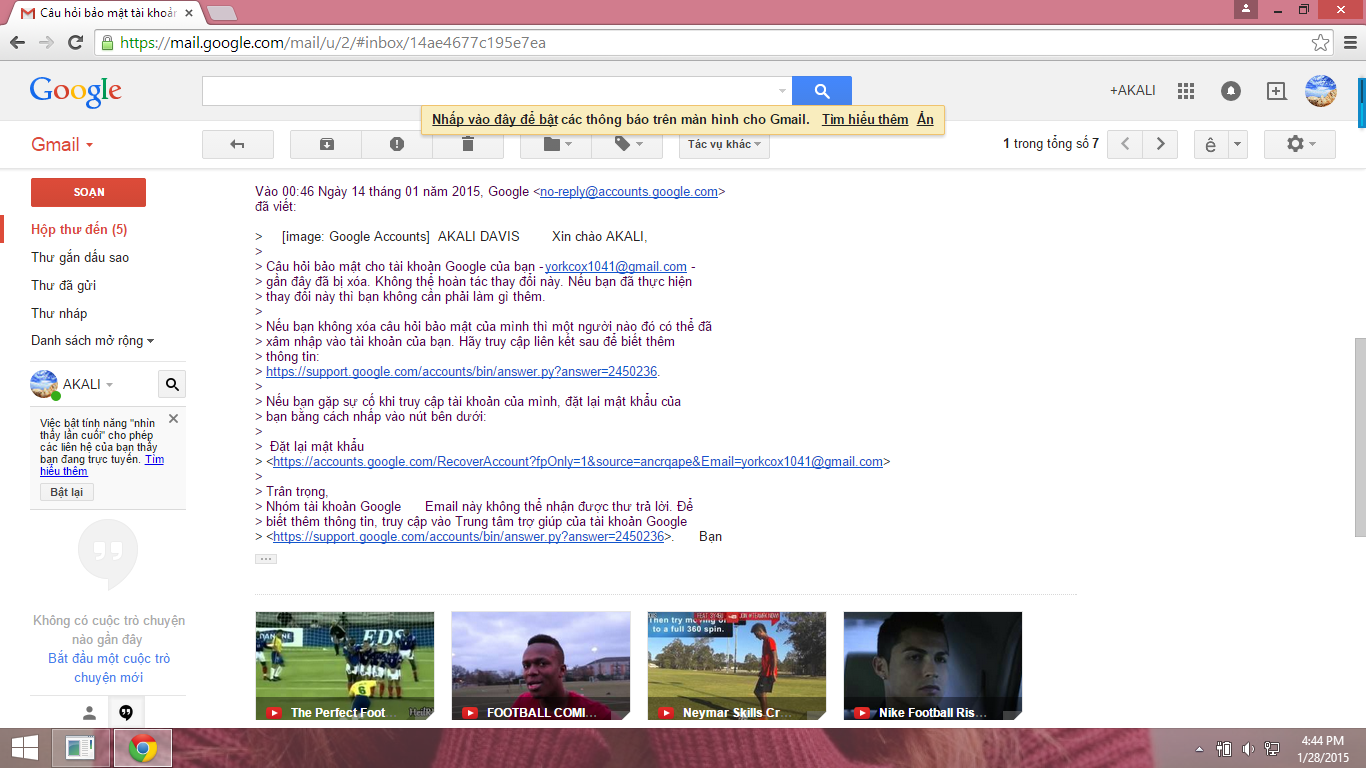Report spam with the exclamation icon
The image size is (1366, 768).
click(397, 144)
